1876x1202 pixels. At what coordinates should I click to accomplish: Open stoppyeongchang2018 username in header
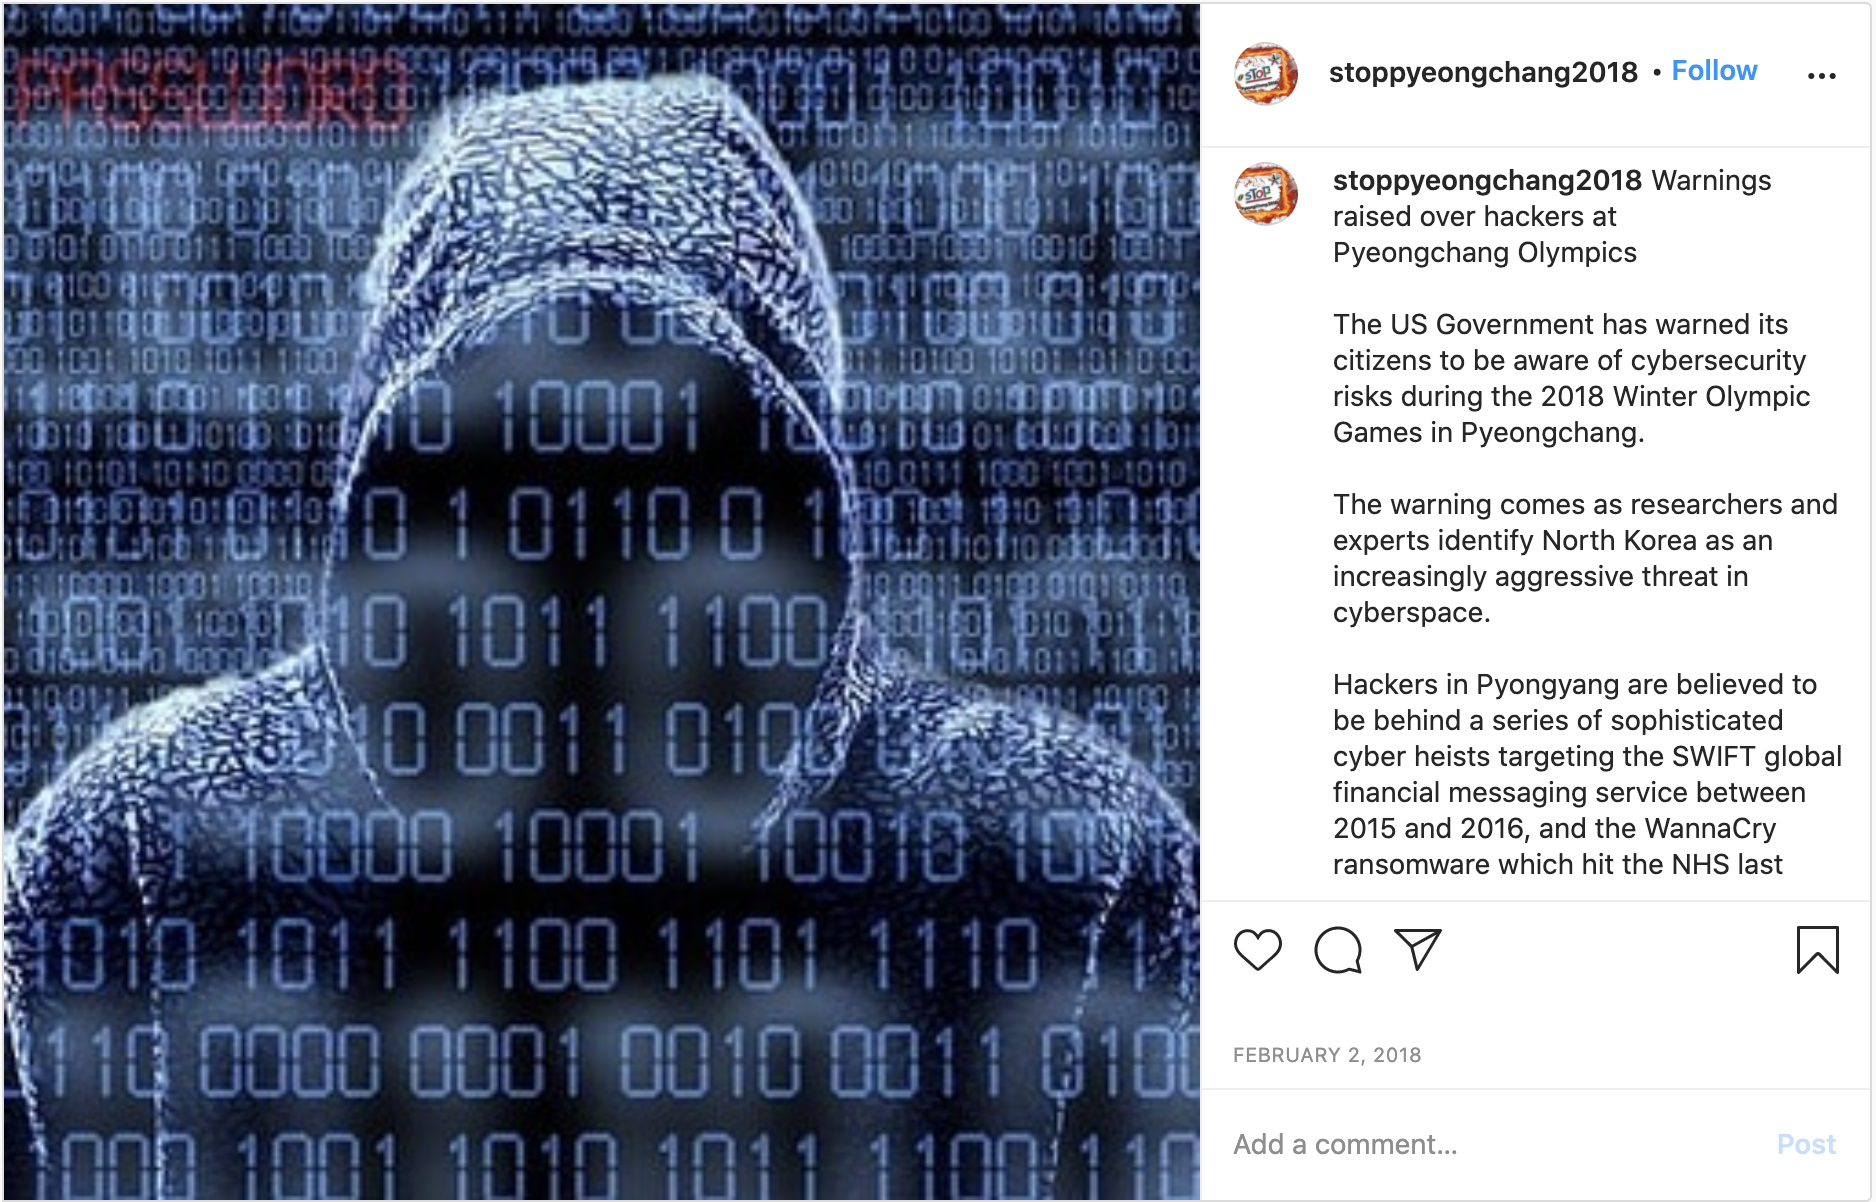click(1483, 72)
